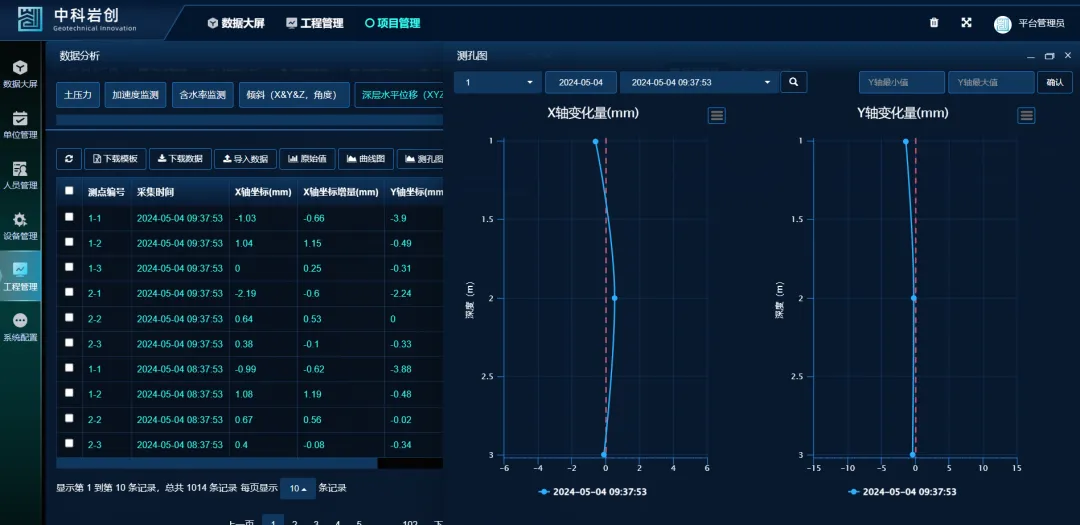Select the checkbox for row 2-1
Viewport: 1080px width, 525px height.
(69, 292)
